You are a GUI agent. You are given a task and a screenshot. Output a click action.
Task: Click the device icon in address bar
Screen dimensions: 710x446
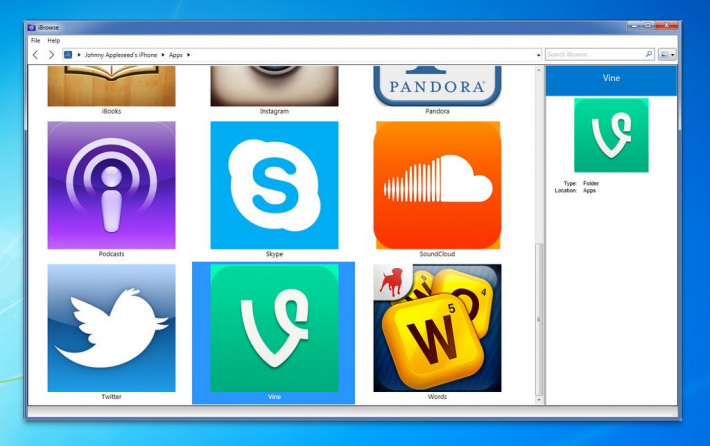[x=68, y=55]
